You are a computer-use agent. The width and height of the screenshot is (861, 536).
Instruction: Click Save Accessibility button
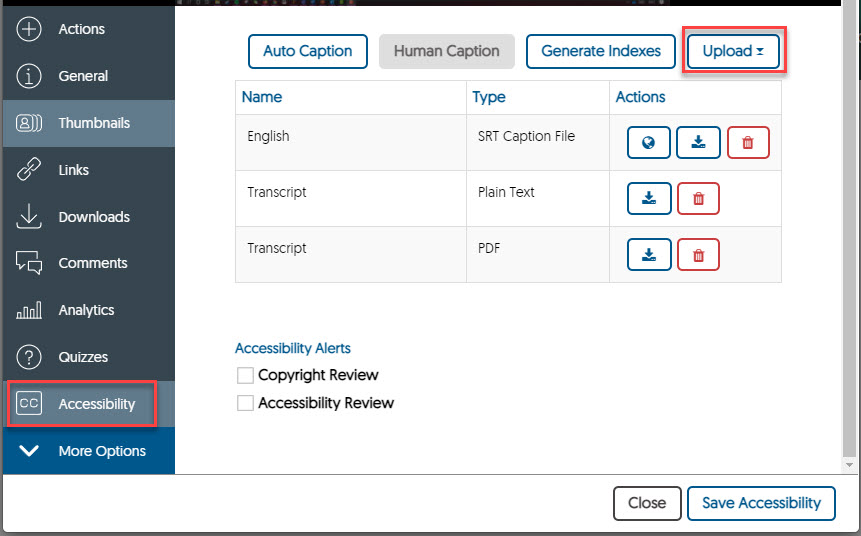(761, 503)
